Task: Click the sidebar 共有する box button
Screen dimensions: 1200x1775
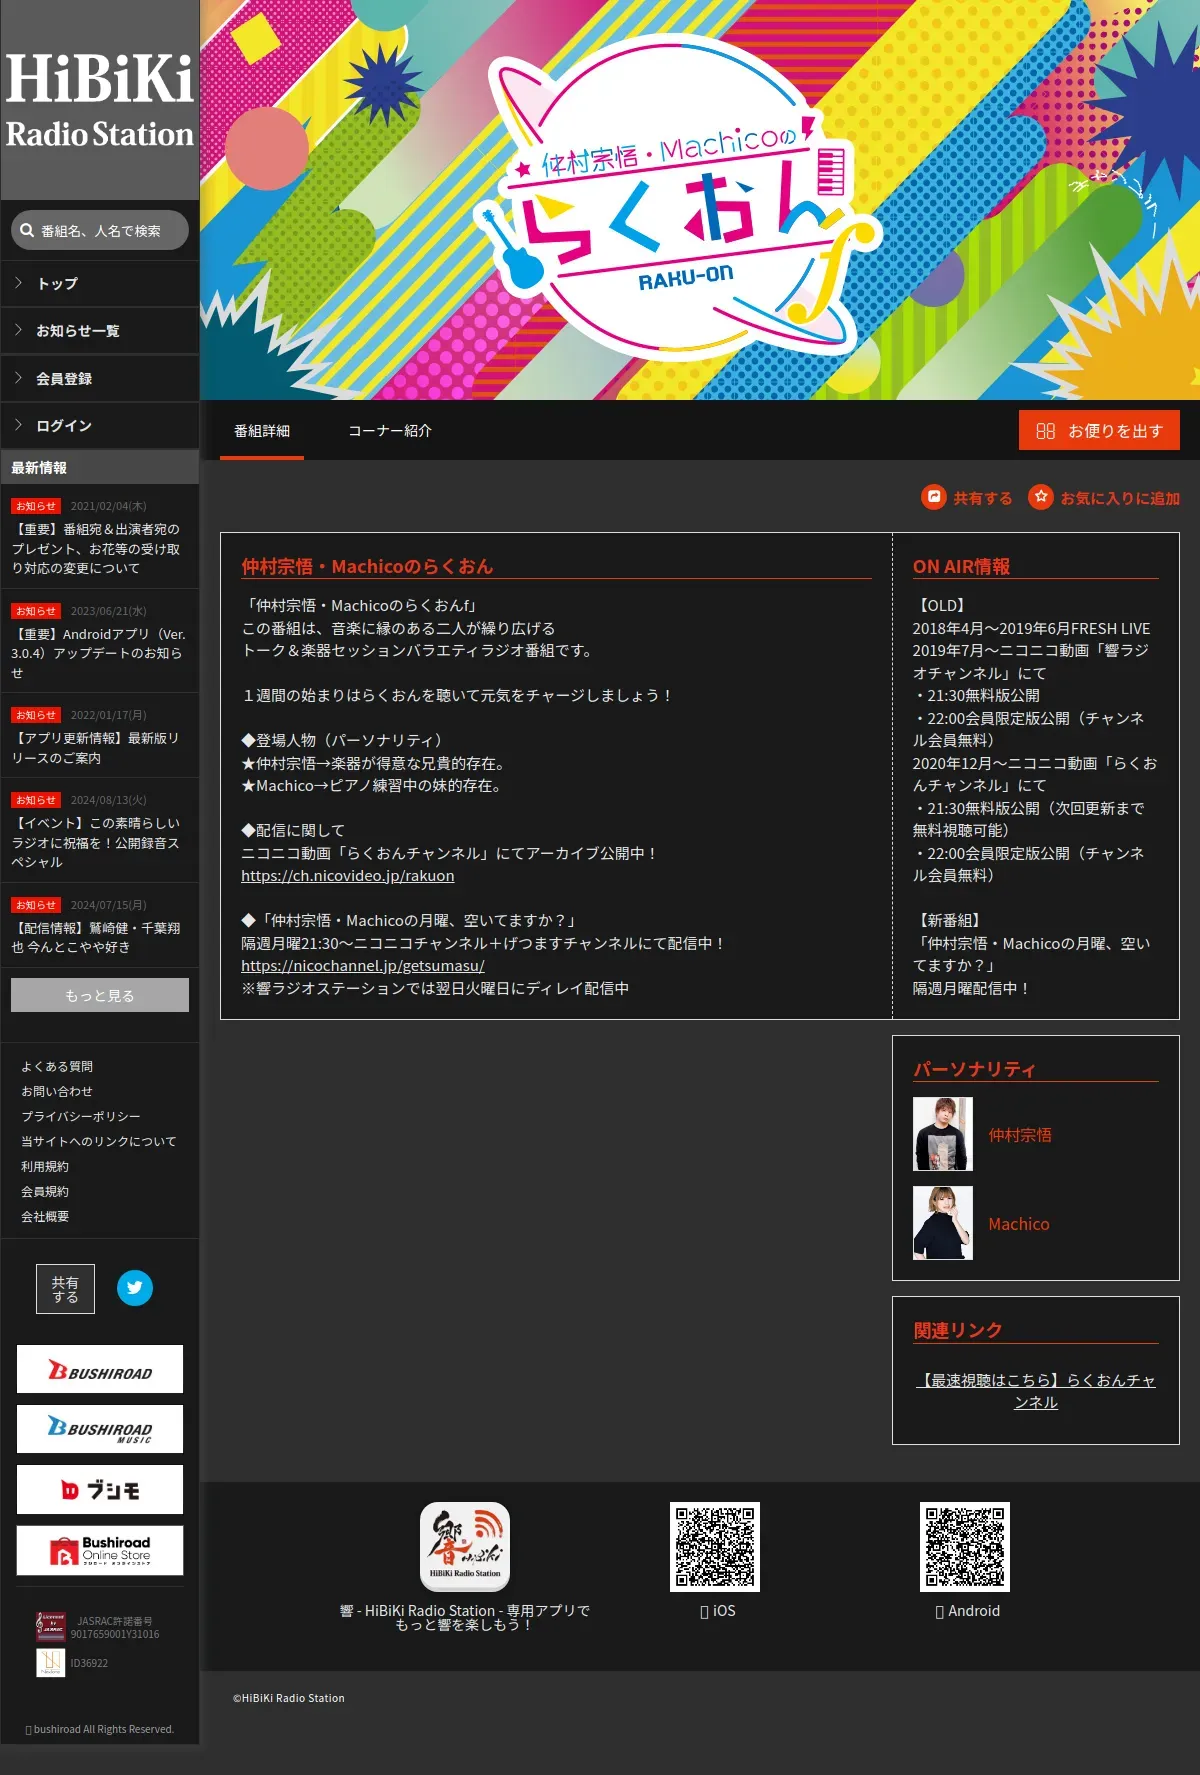Action: 66,1289
